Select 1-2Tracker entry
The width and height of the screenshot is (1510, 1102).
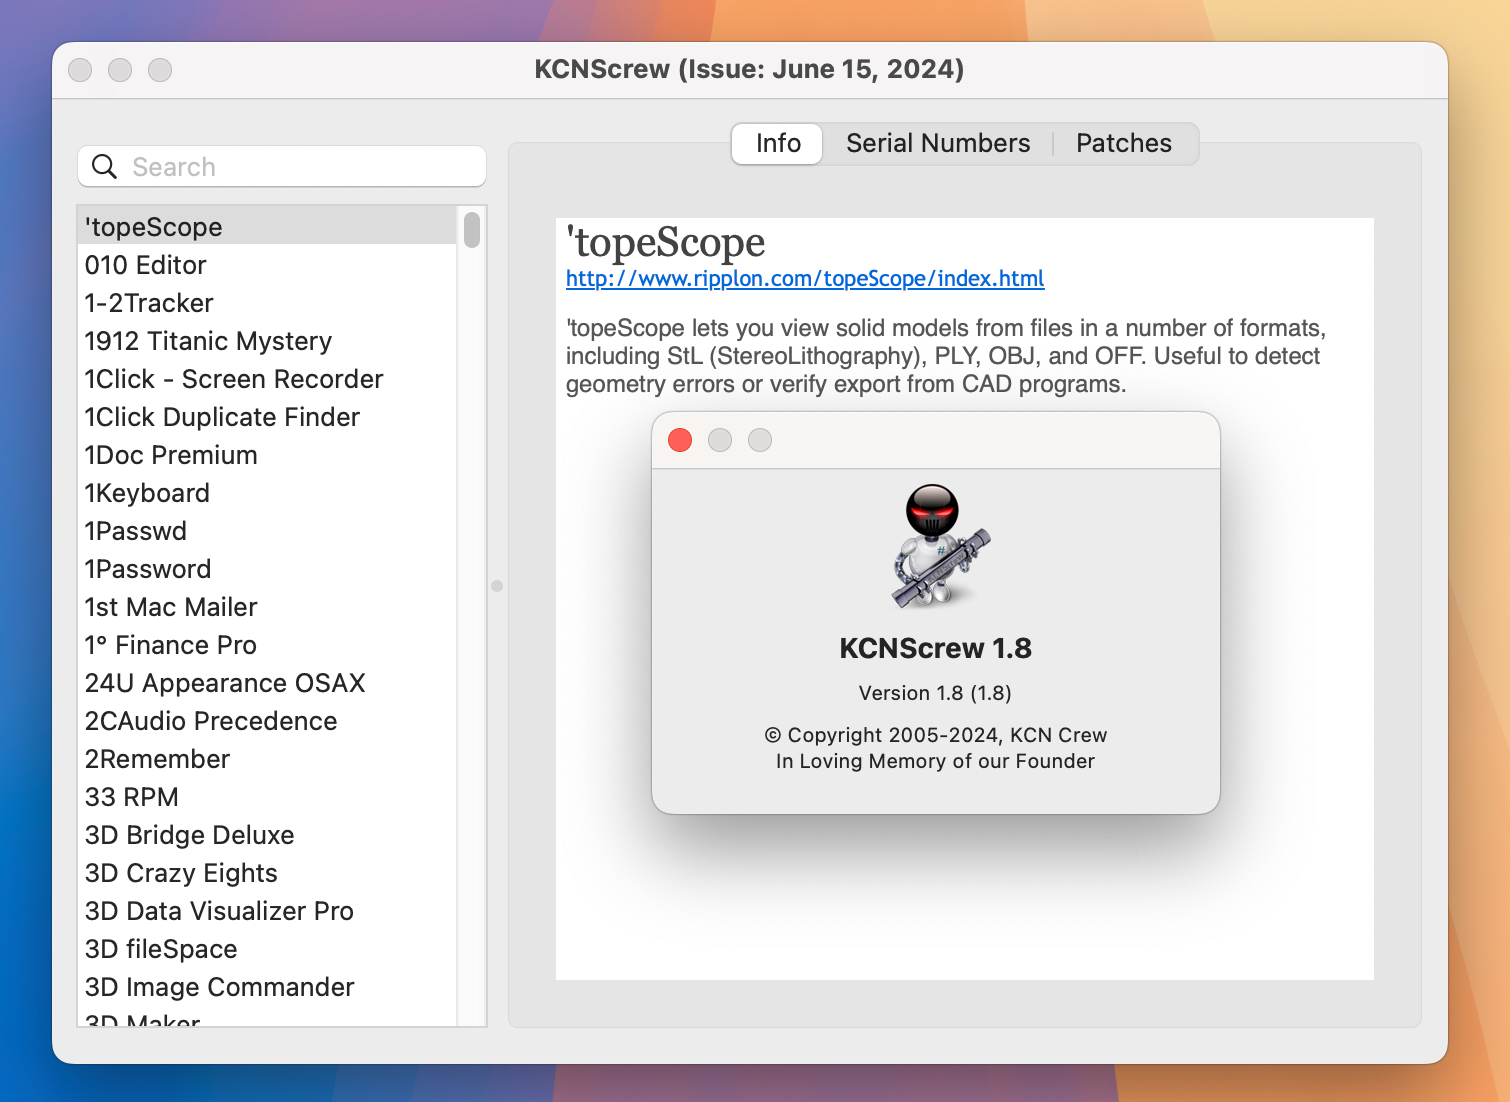(x=267, y=303)
